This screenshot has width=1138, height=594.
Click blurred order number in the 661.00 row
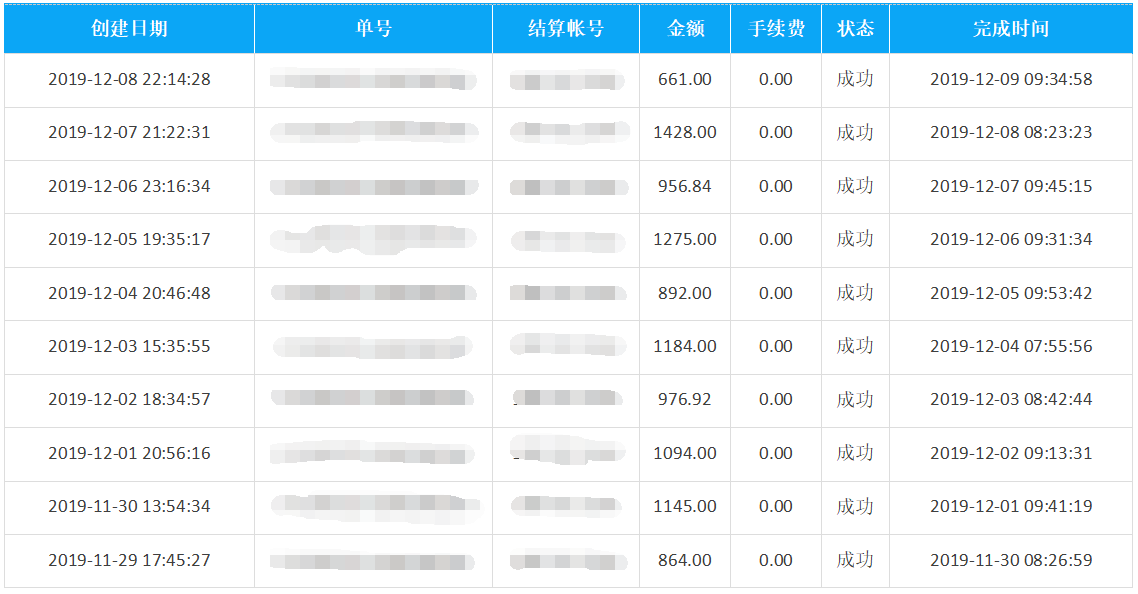coord(373,79)
